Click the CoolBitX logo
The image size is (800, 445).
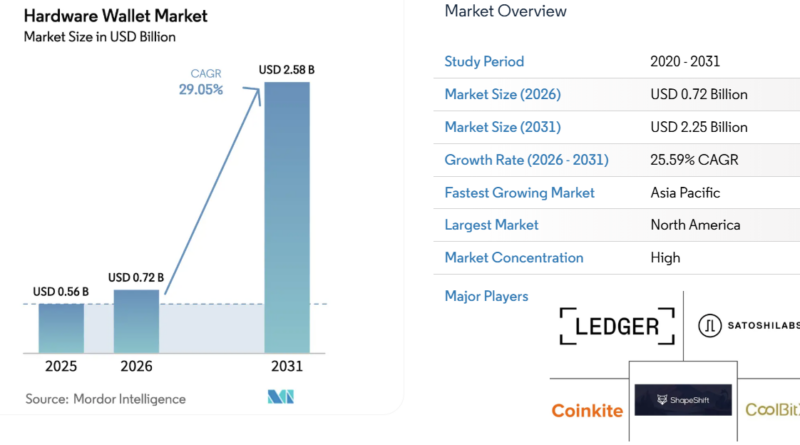[772, 410]
